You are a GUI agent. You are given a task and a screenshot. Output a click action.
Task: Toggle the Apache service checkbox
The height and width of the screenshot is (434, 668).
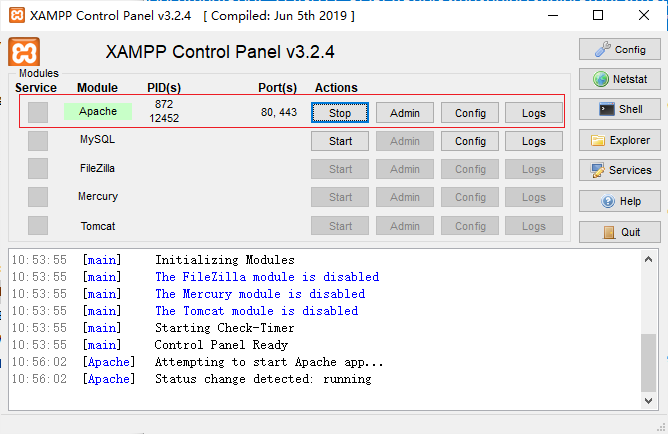[x=38, y=112]
